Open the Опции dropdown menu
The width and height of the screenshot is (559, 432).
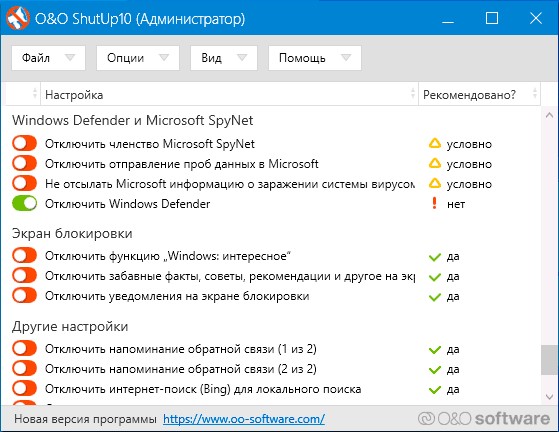tap(138, 58)
